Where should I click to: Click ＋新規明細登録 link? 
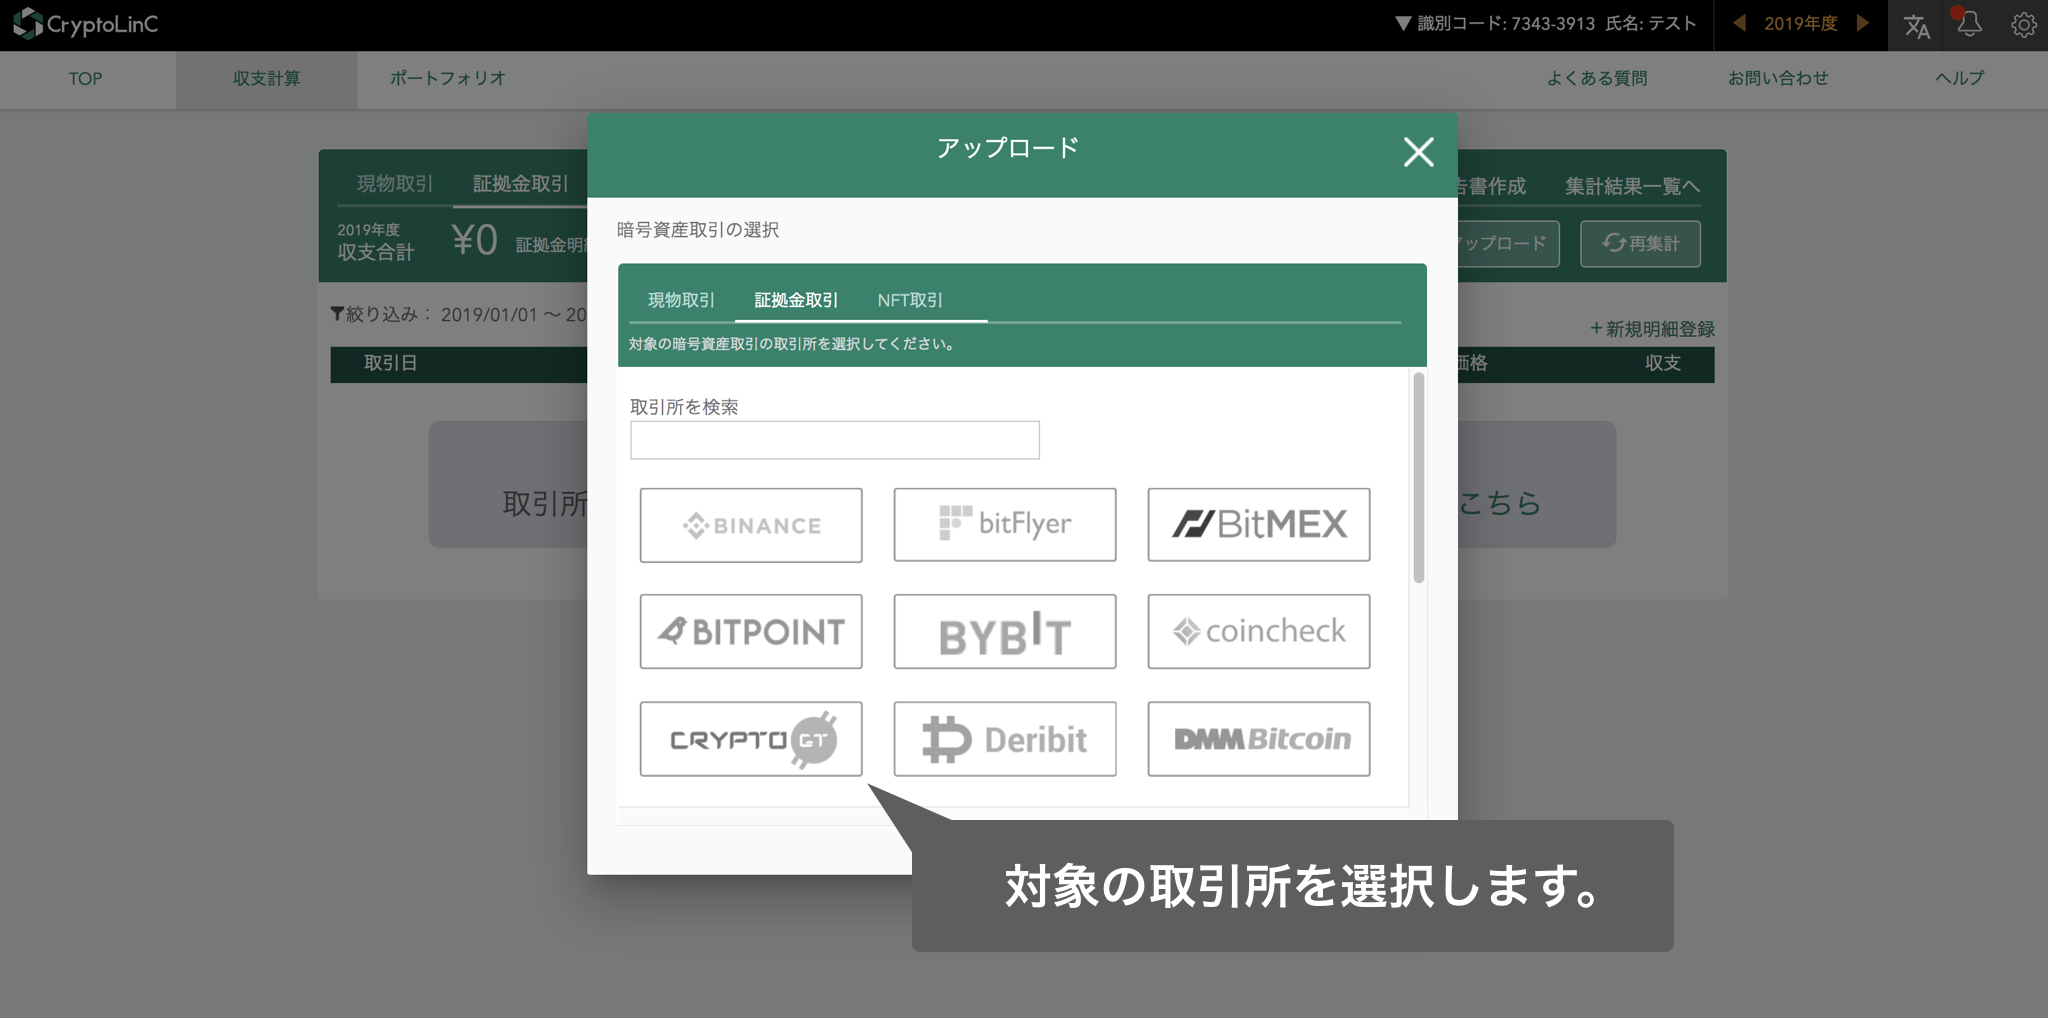[x=1652, y=329]
